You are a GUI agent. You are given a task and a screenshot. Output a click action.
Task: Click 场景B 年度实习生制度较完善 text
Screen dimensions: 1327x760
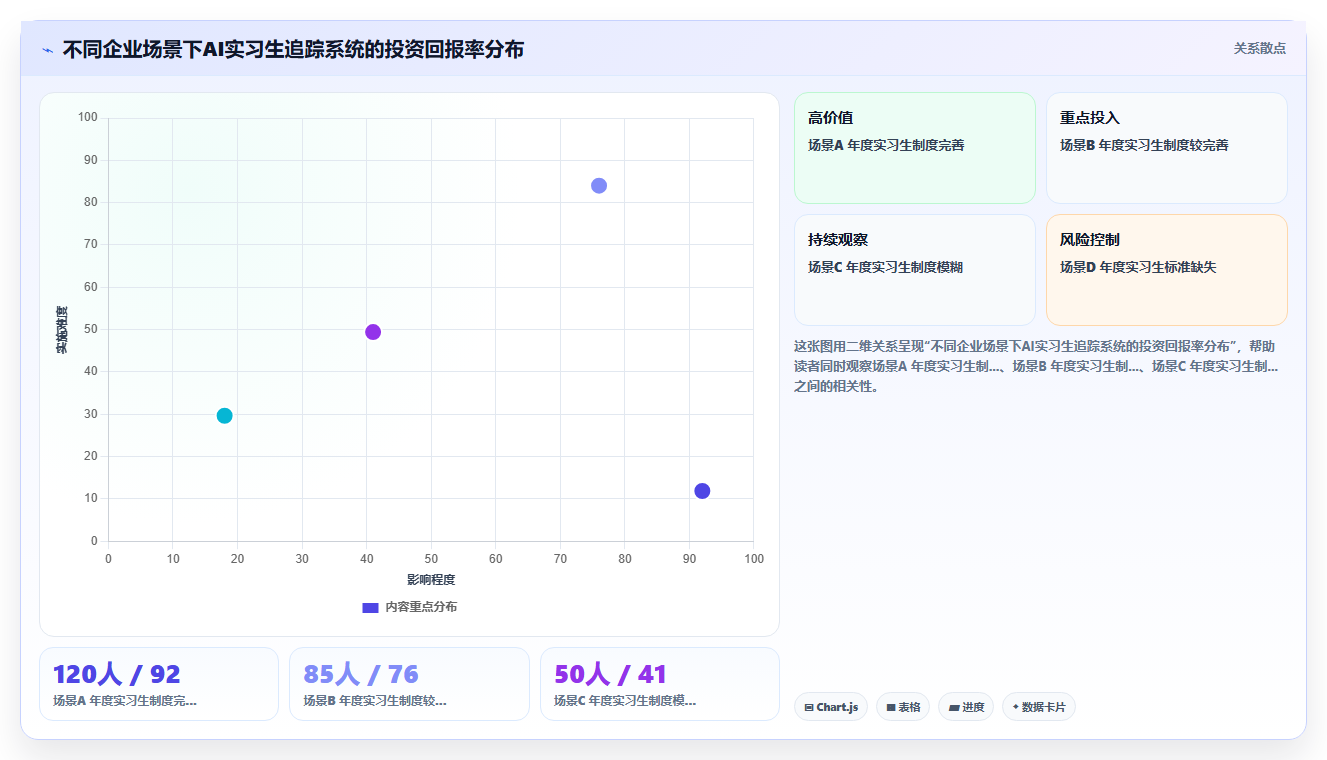(x=1144, y=145)
